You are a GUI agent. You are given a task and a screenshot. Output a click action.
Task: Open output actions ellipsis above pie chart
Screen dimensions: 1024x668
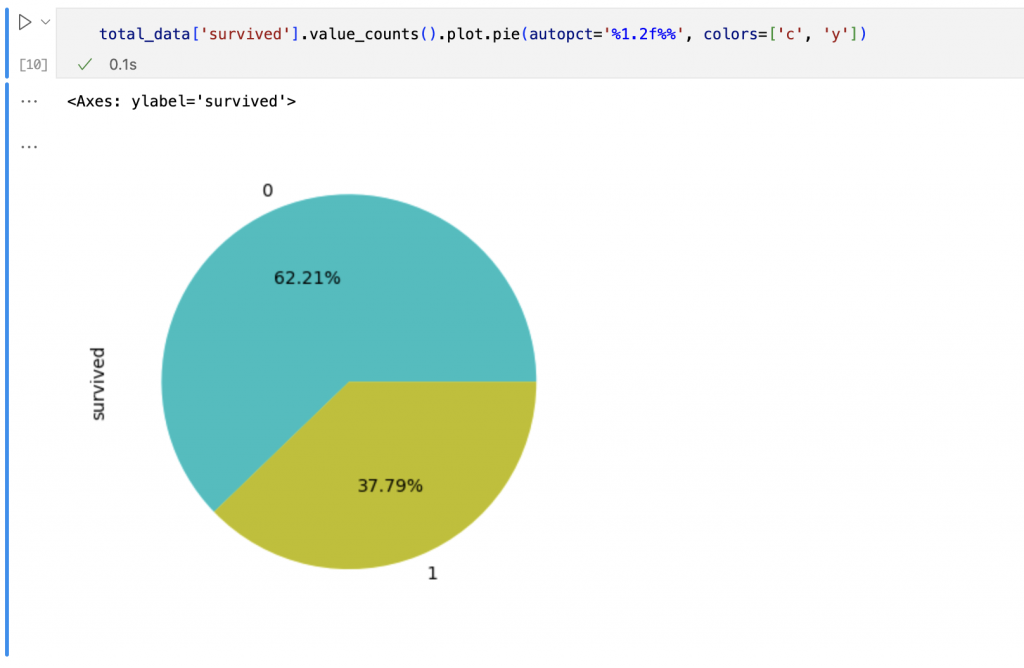[29, 146]
